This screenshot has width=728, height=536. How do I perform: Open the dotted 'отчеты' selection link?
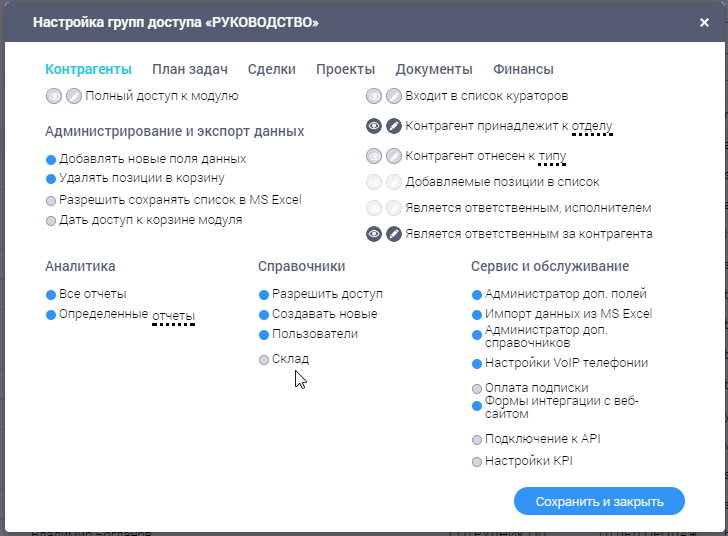click(173, 316)
